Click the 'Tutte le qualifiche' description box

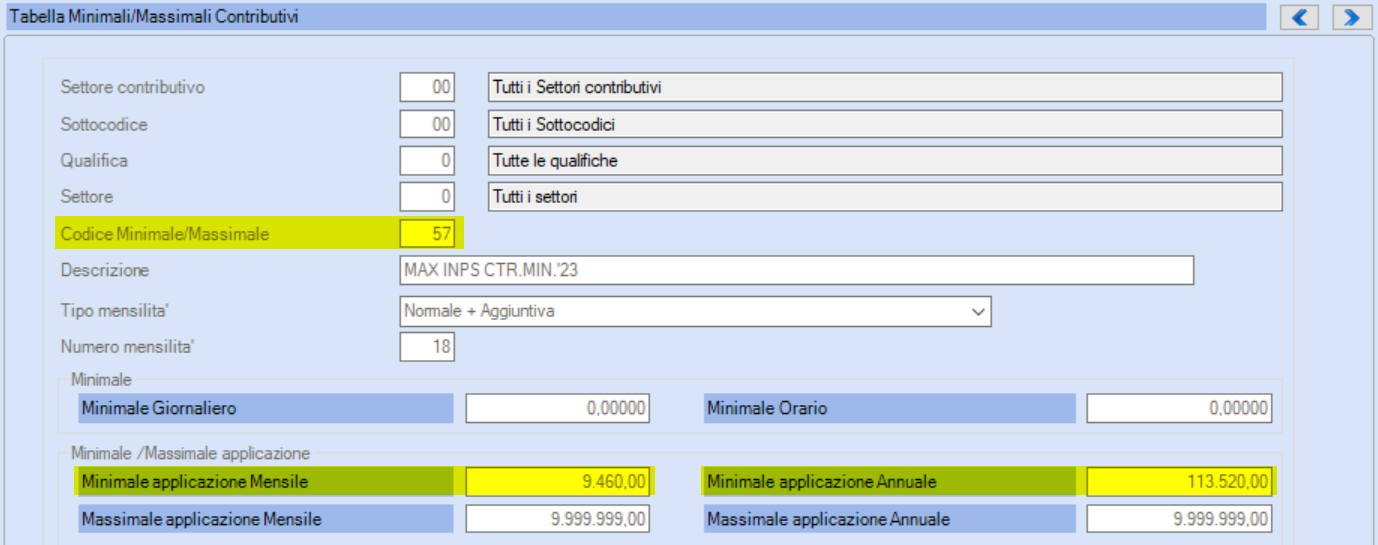pos(885,160)
